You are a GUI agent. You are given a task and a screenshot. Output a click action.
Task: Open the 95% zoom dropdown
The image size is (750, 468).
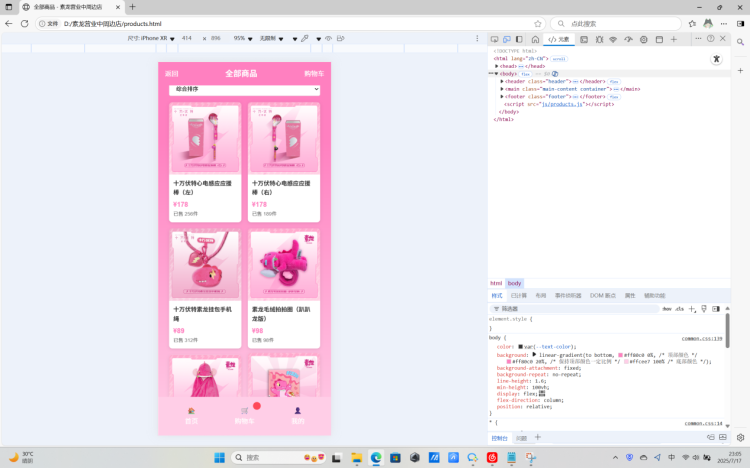tap(243, 38)
